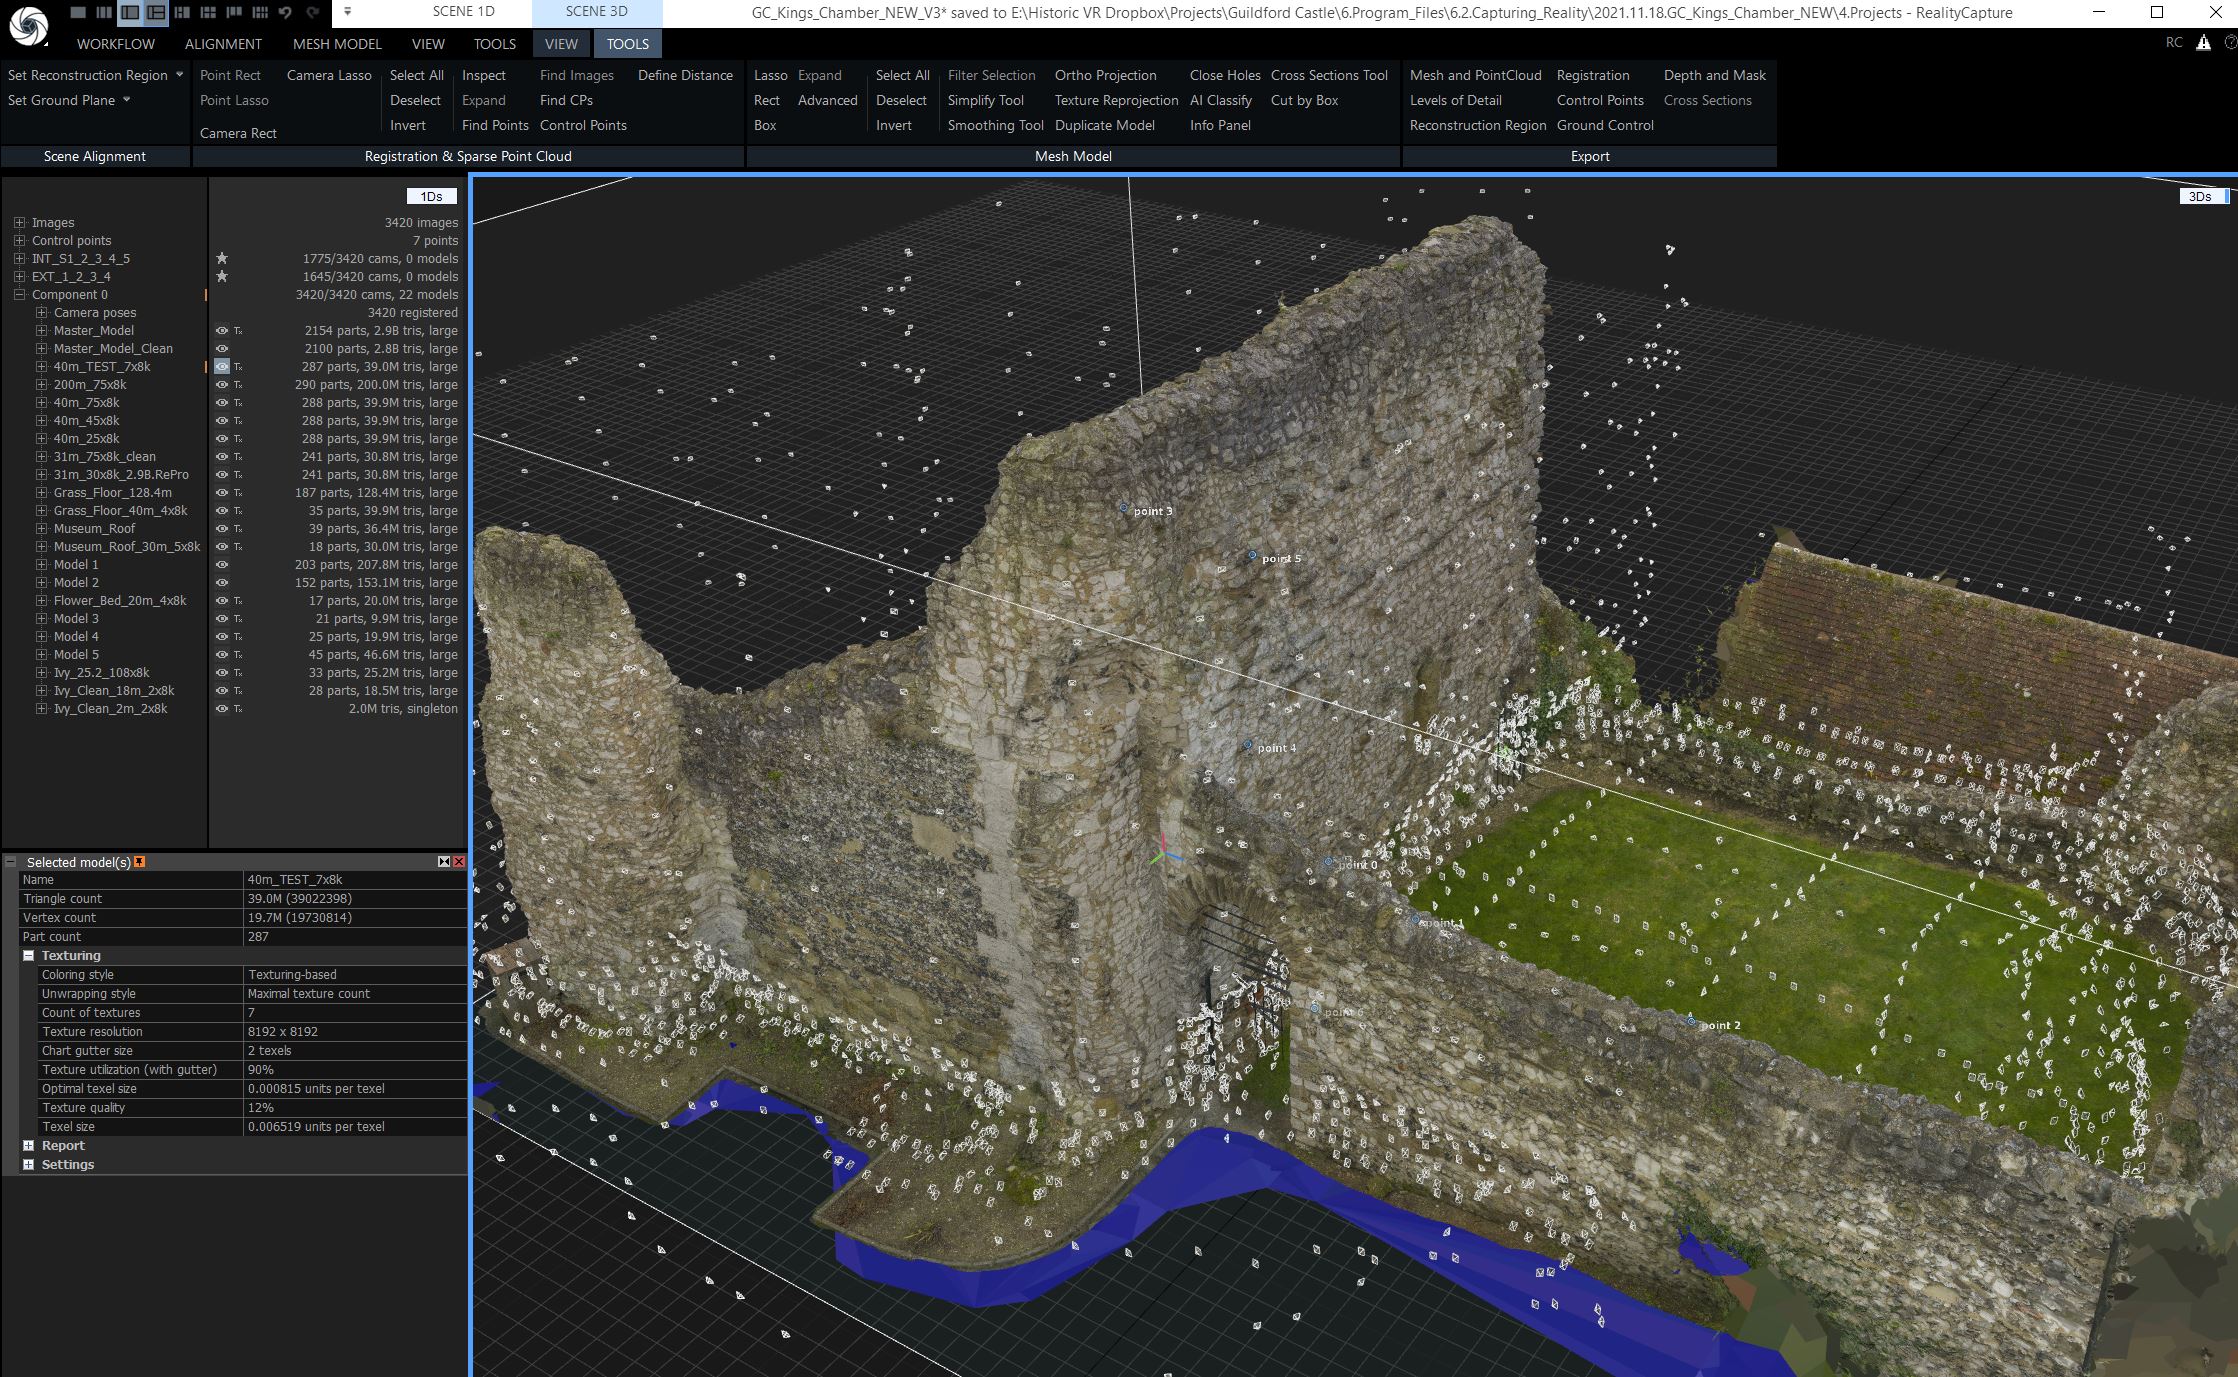The height and width of the screenshot is (1377, 2238).
Task: Click the Define Distance button
Action: (x=686, y=75)
